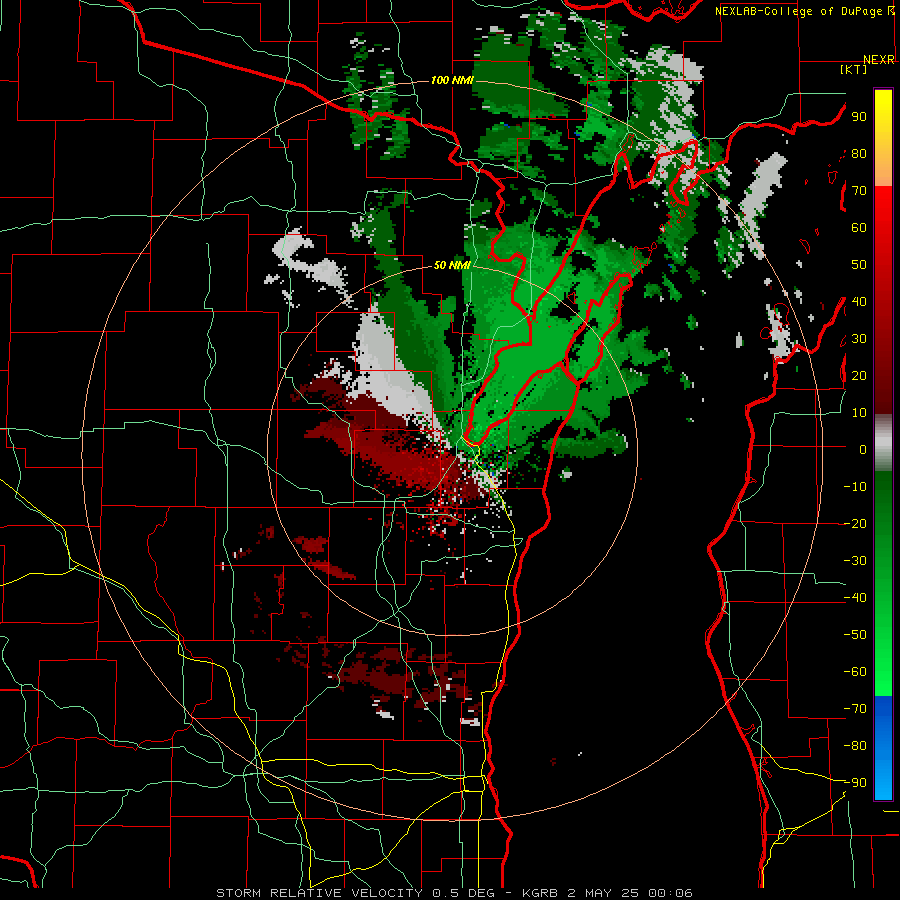
Task: Click the blue segment at color bar bottom
Action: [x=883, y=748]
